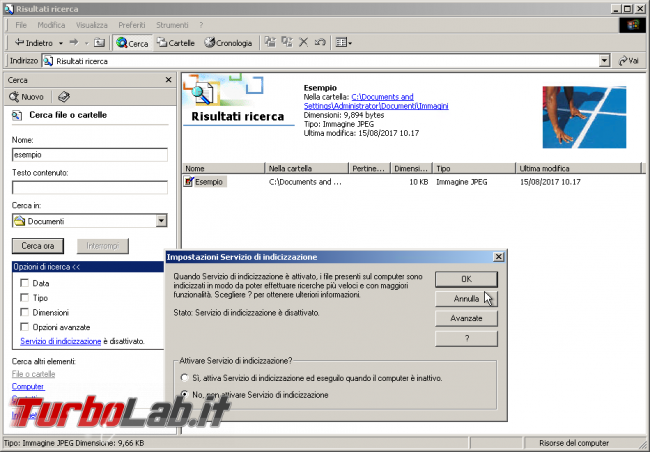Click the 15/08/2017 10.17 date cell in results

coord(550,182)
